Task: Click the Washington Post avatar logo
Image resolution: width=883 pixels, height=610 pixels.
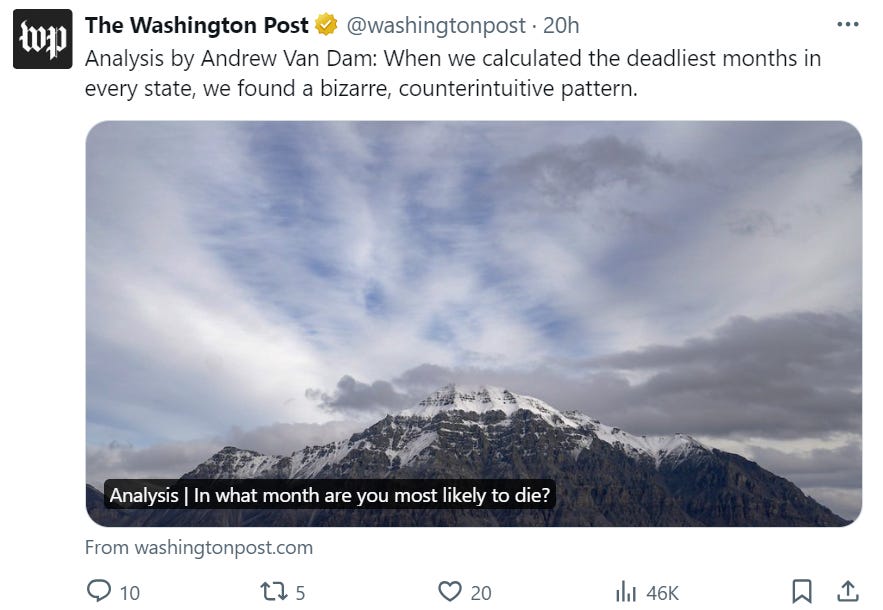Action: point(43,39)
